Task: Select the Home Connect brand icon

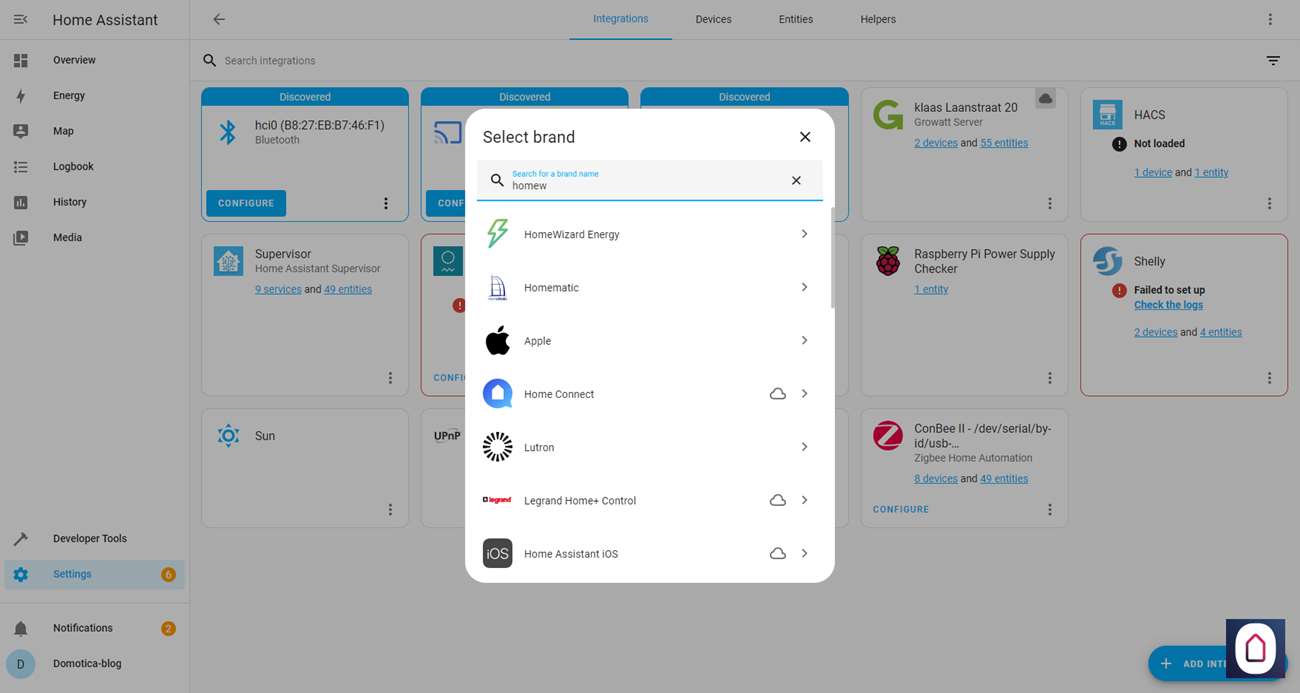Action: point(497,394)
